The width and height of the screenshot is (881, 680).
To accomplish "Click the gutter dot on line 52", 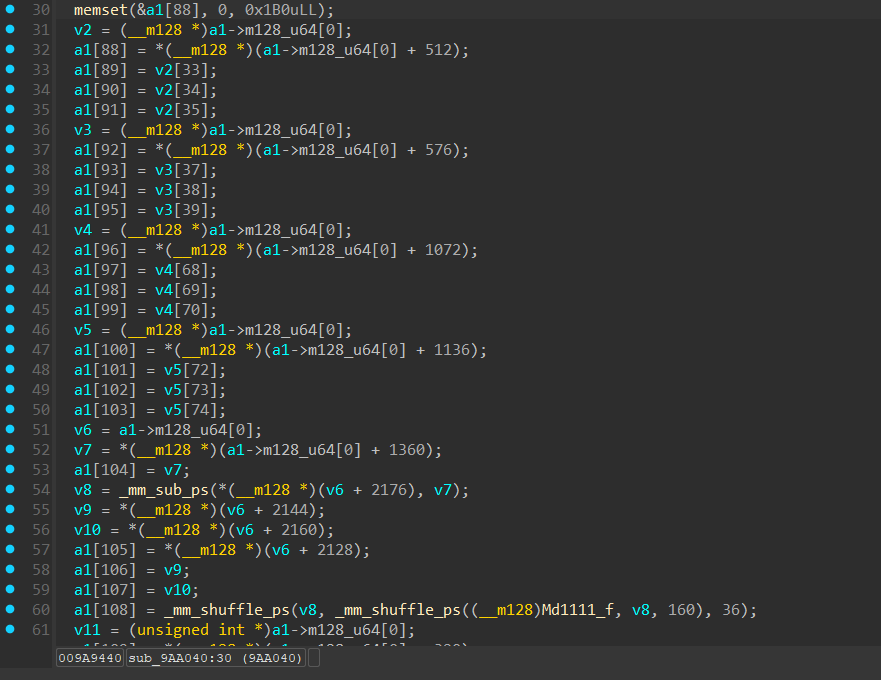I will click(10, 449).
